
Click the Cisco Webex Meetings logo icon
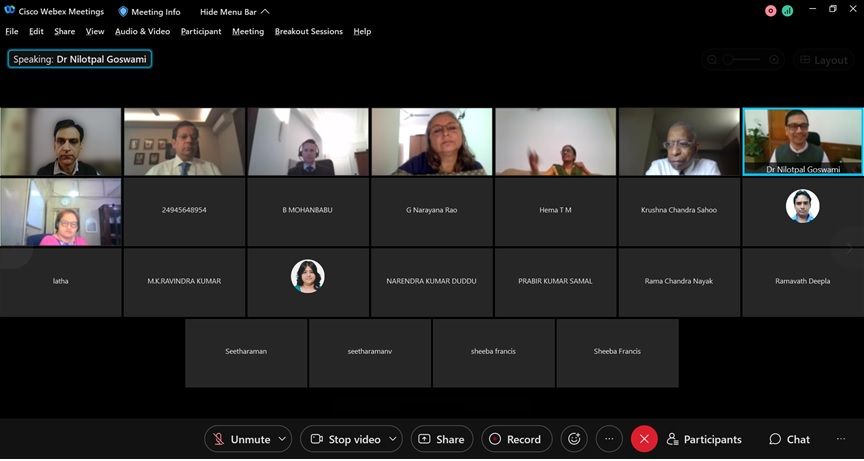coord(9,10)
